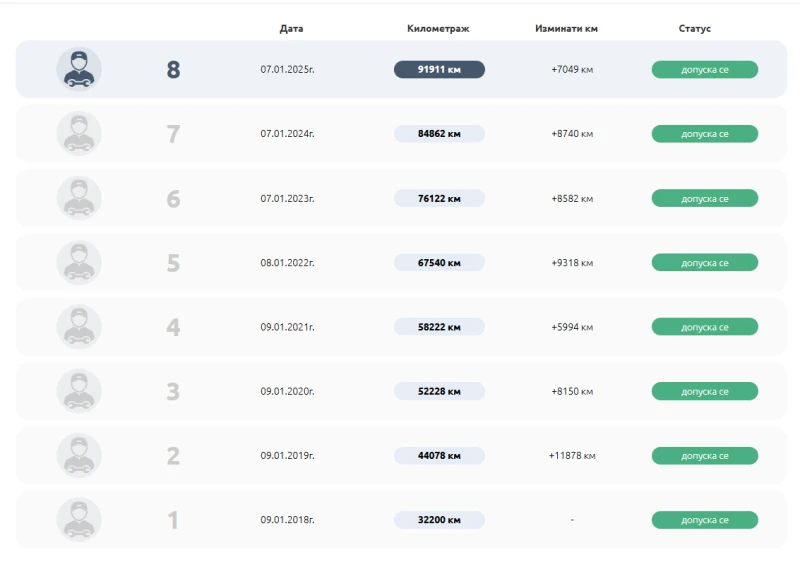Click the допуска се status for 09.01.2018г.

pos(704,520)
